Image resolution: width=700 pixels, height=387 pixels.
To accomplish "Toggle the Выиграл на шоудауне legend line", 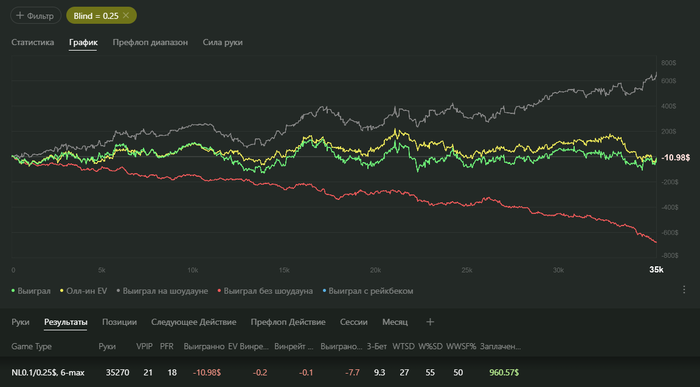I will 162,291.
